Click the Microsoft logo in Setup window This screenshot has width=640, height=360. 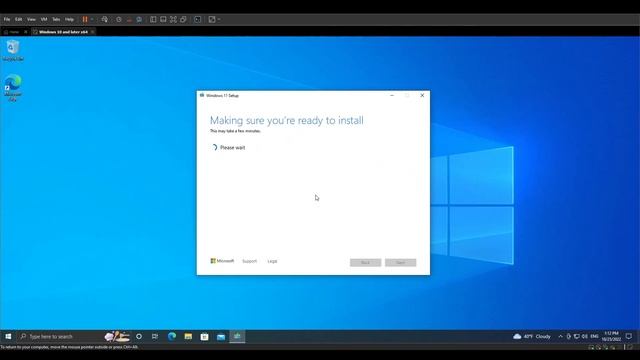[222, 261]
